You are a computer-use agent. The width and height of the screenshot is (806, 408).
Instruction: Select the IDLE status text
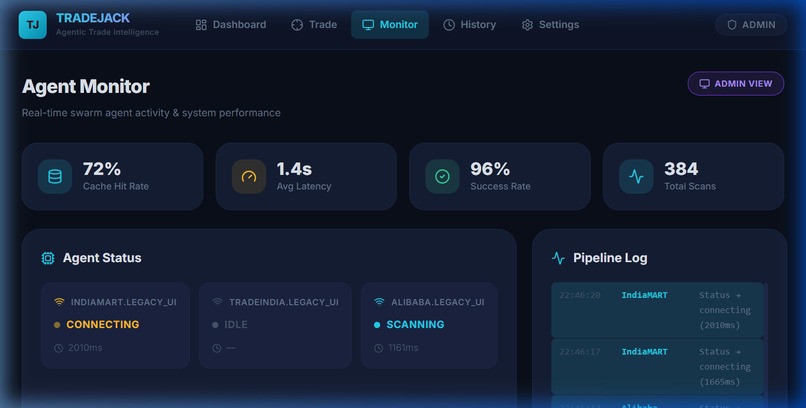click(236, 325)
